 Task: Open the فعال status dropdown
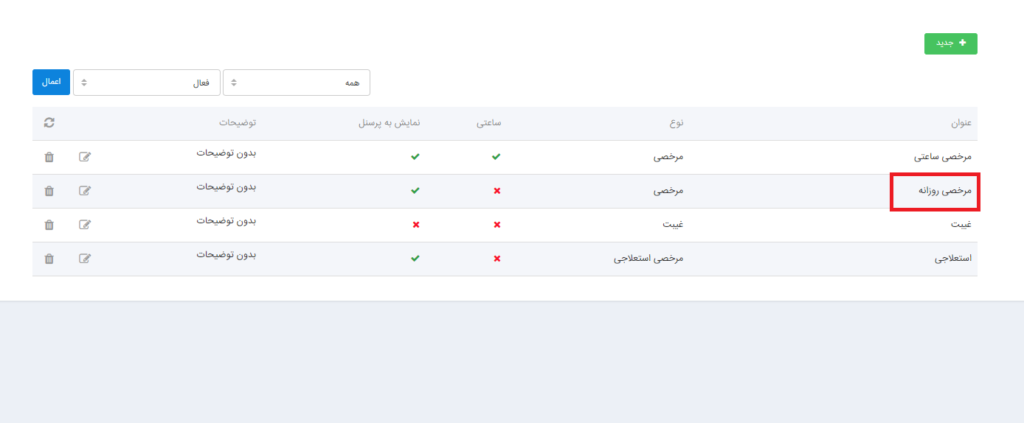(x=146, y=83)
